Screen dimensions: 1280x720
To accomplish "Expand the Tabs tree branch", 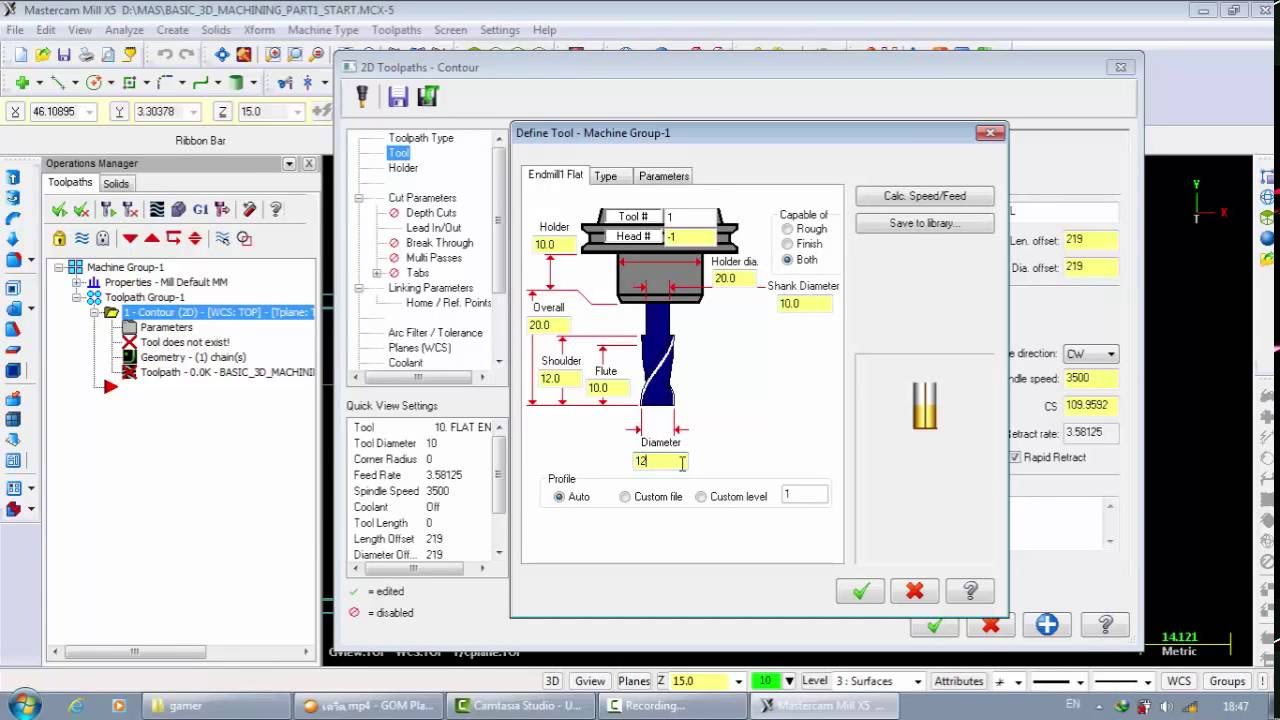I will 376,273.
